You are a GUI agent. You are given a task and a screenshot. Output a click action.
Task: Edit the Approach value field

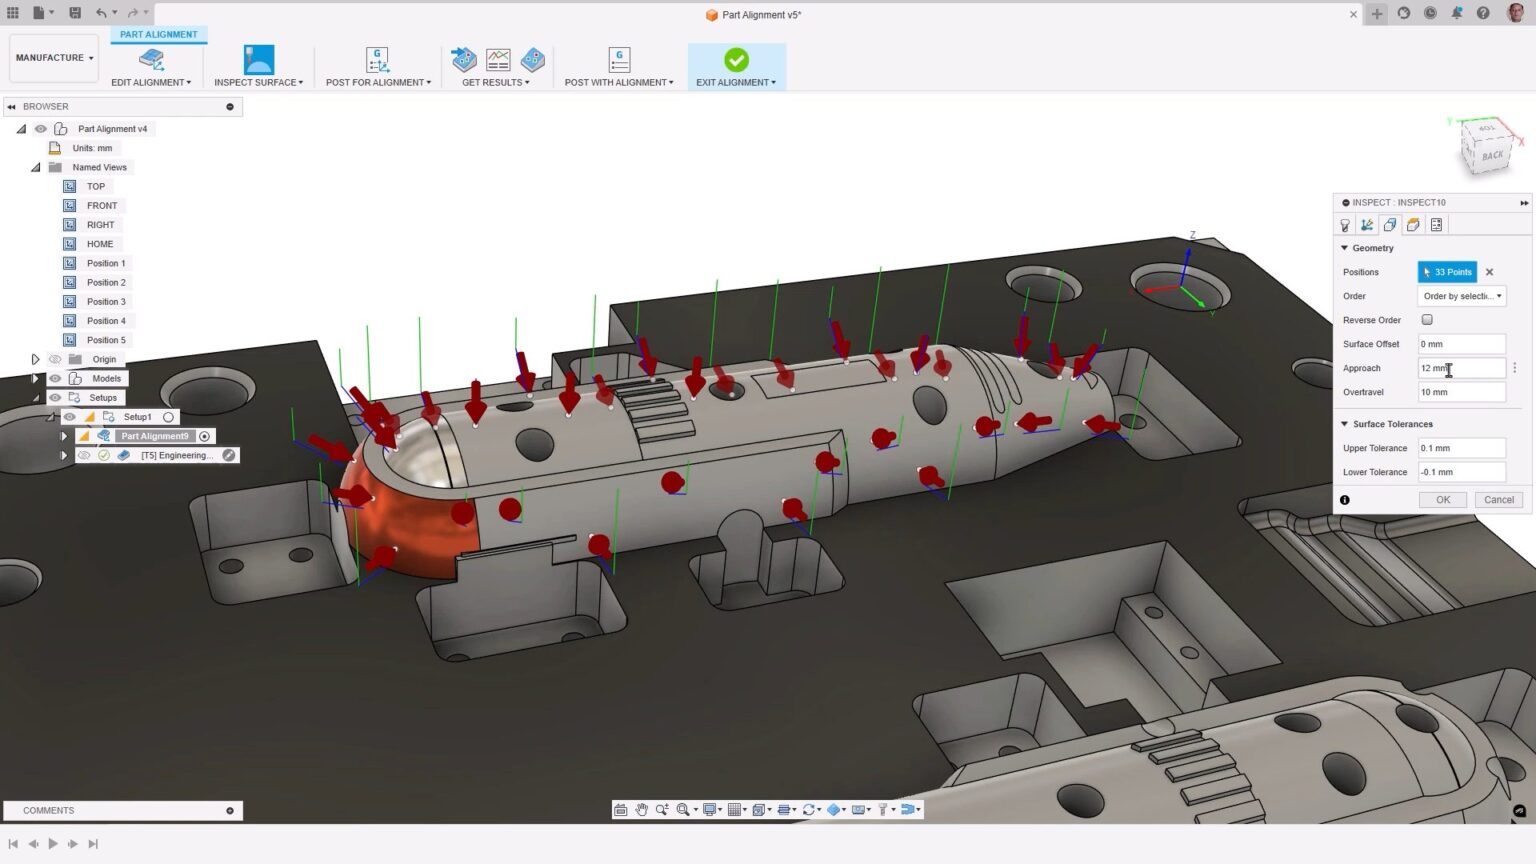1460,367
